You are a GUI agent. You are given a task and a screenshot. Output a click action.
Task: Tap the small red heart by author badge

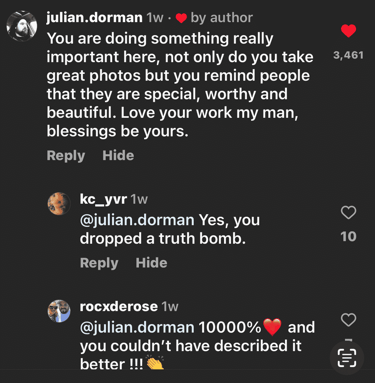181,18
